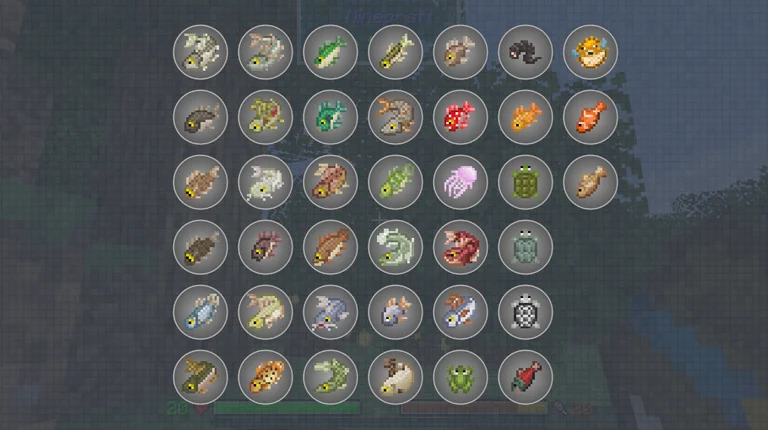Select the teal green fish icon
This screenshot has height=430, width=768.
(x=330, y=117)
